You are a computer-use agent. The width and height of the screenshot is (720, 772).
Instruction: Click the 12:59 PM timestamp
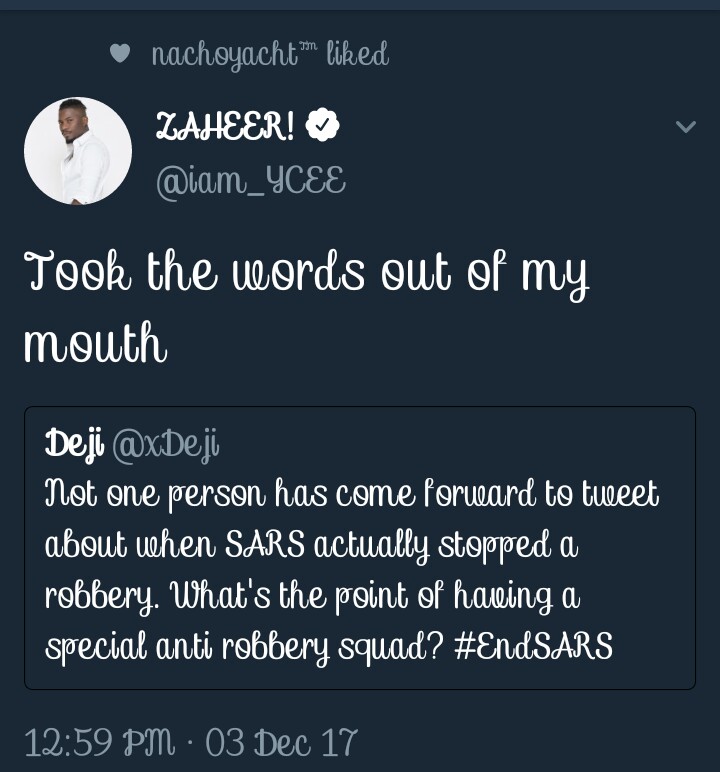[99, 742]
